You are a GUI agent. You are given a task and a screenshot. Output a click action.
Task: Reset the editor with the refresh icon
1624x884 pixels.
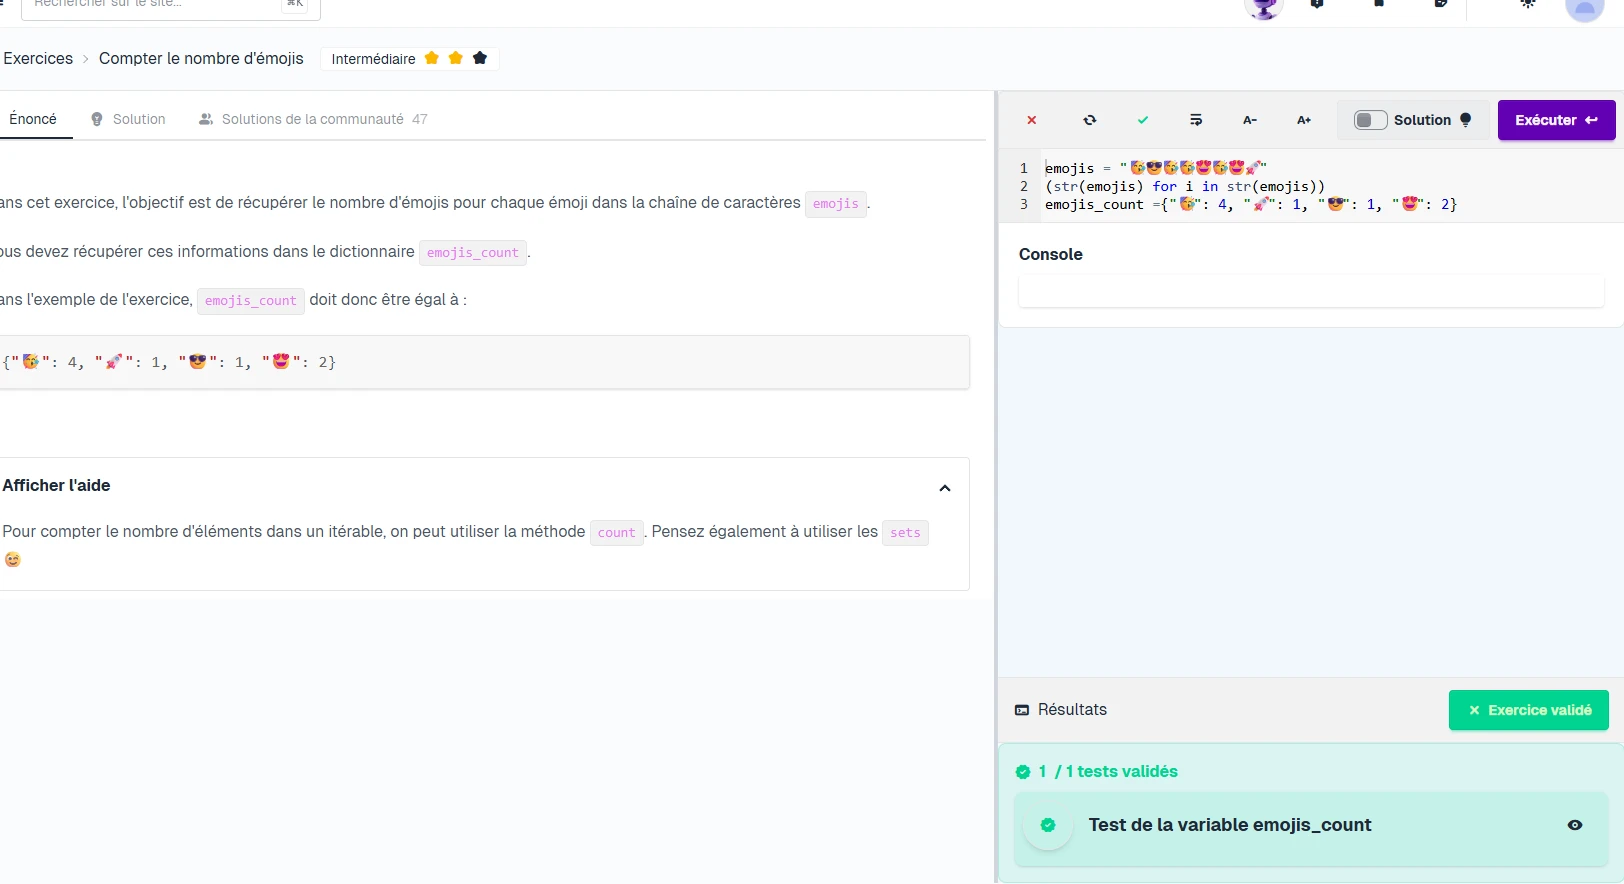click(x=1090, y=120)
